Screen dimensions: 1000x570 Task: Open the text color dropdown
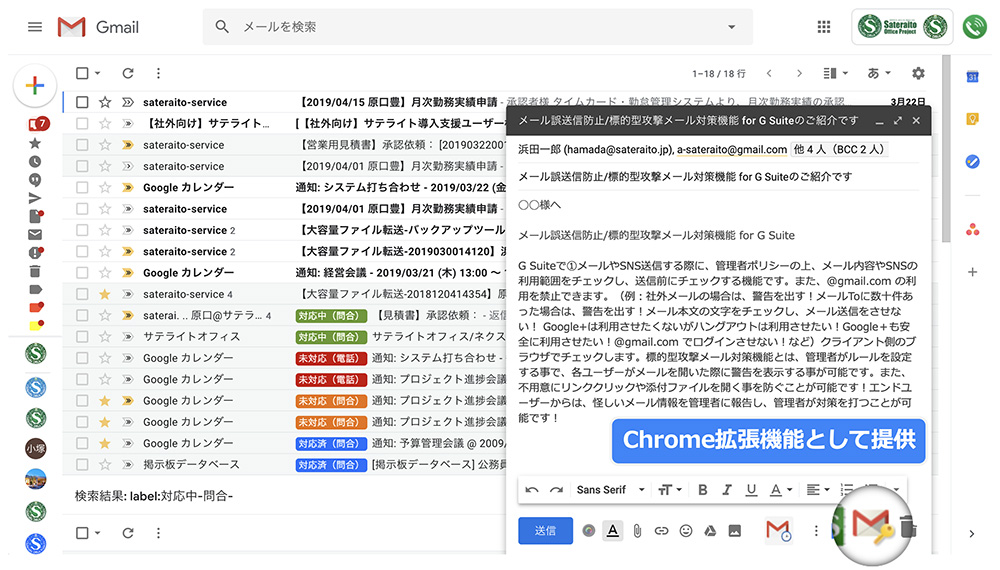[781, 490]
